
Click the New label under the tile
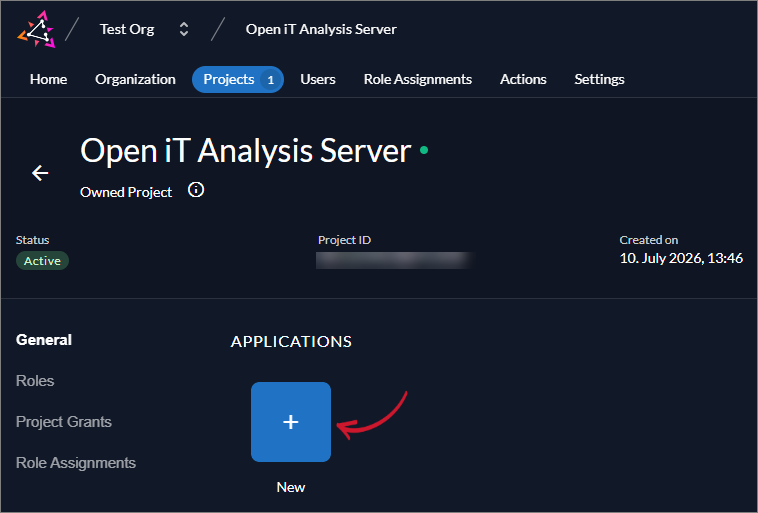[291, 487]
